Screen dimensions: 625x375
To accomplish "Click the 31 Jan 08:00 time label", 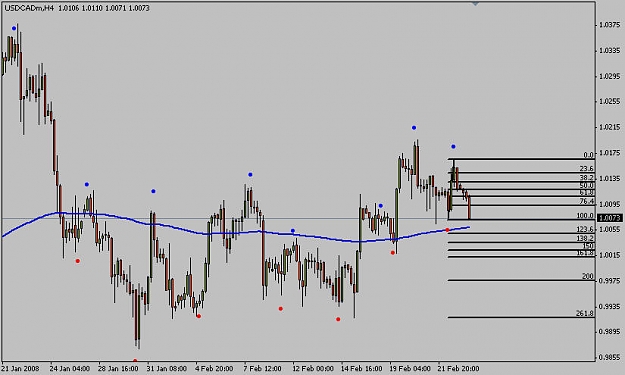I will pyautogui.click(x=167, y=369).
